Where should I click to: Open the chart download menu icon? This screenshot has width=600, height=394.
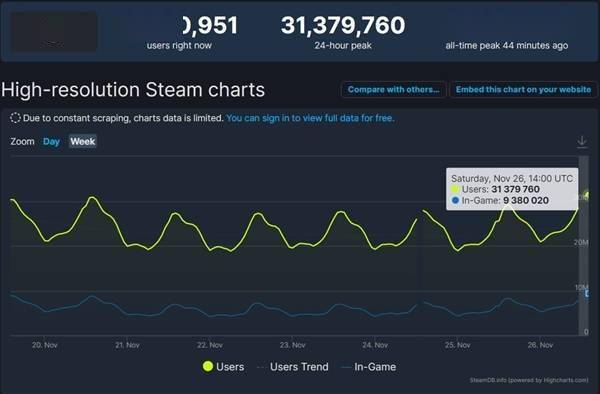582,142
